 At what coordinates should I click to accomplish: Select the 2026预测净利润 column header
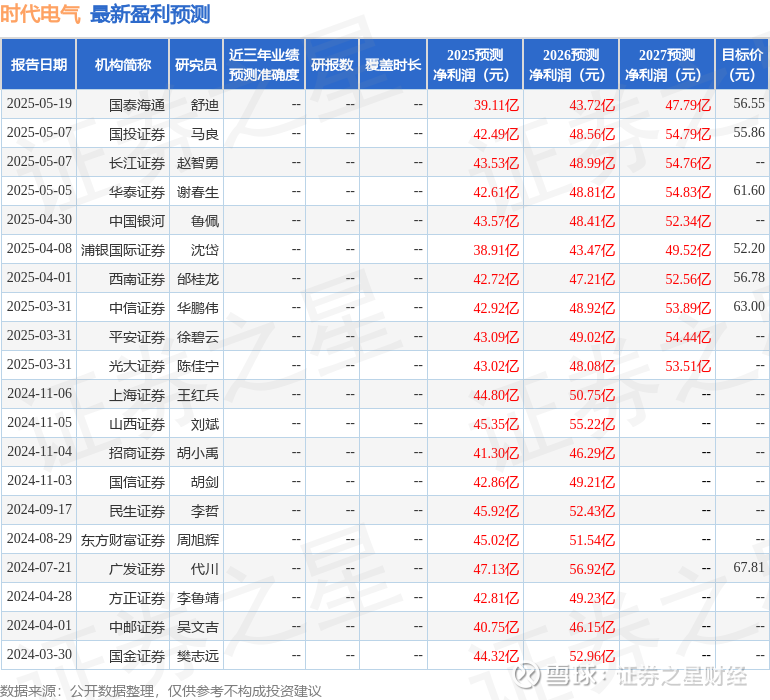tap(571, 65)
